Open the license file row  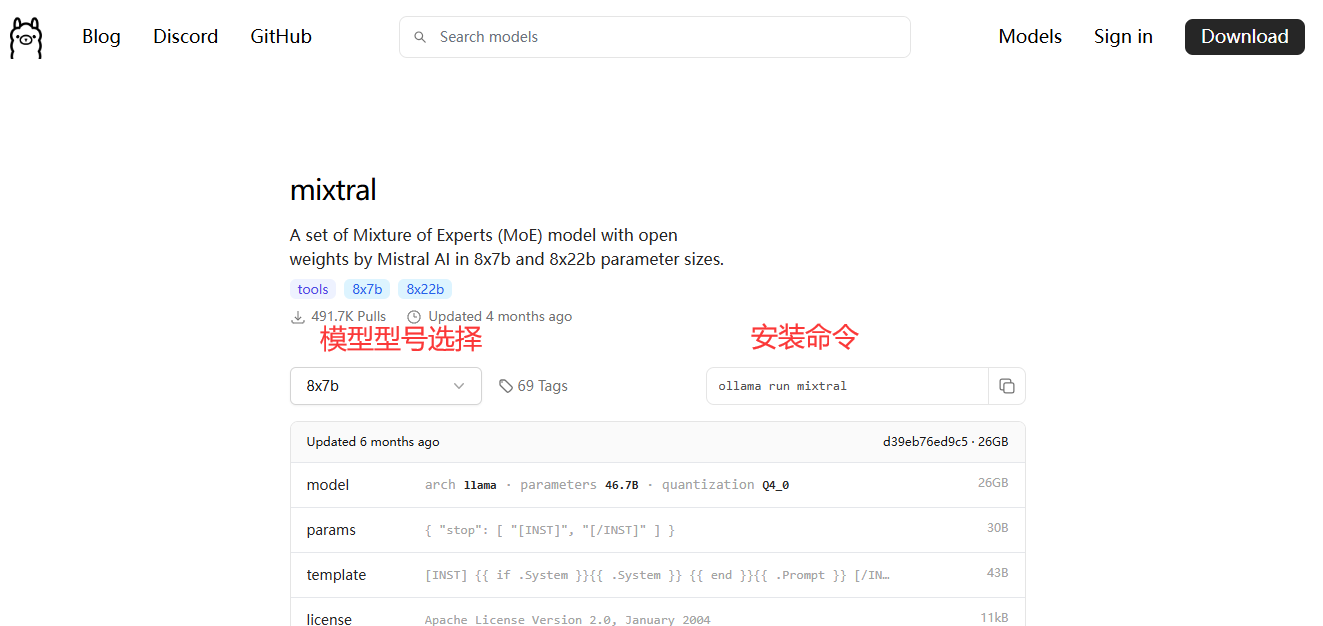[x=657, y=613]
